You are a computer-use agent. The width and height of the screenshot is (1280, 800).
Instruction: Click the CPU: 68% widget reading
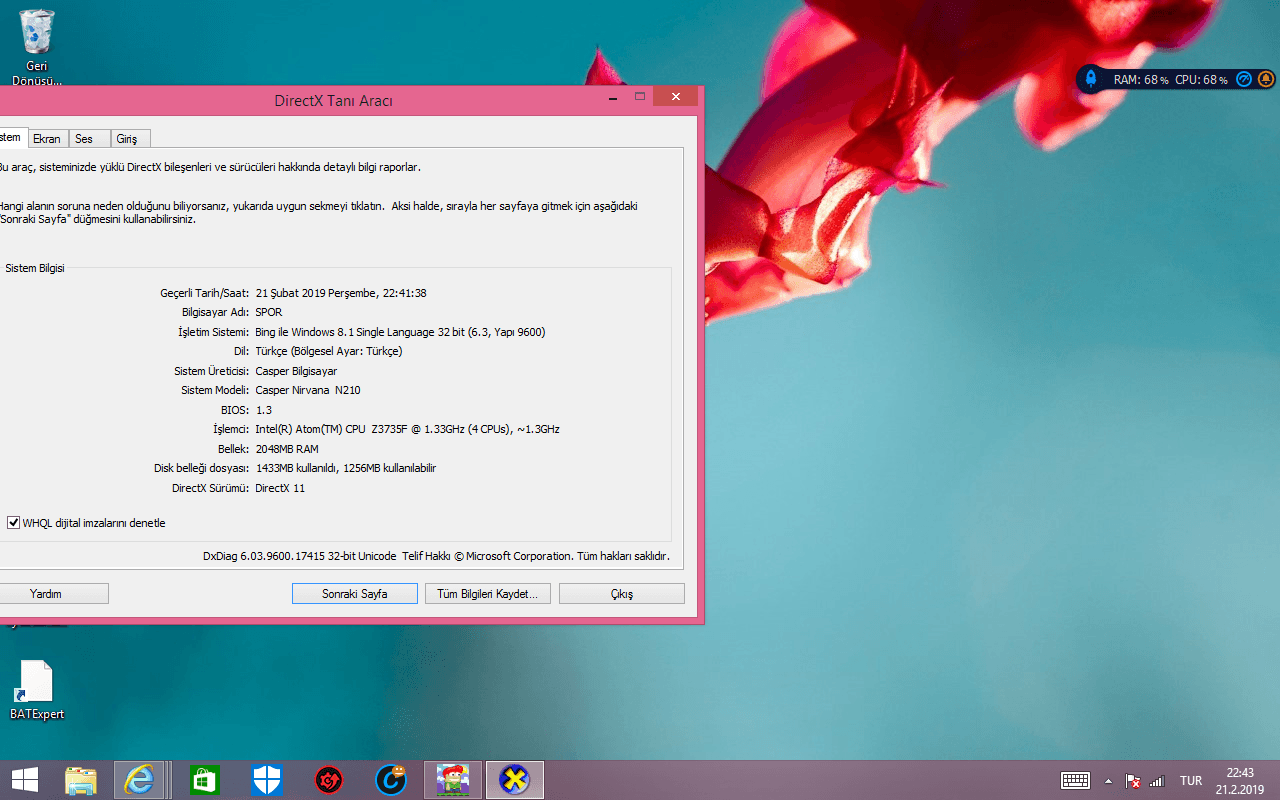[1202, 80]
